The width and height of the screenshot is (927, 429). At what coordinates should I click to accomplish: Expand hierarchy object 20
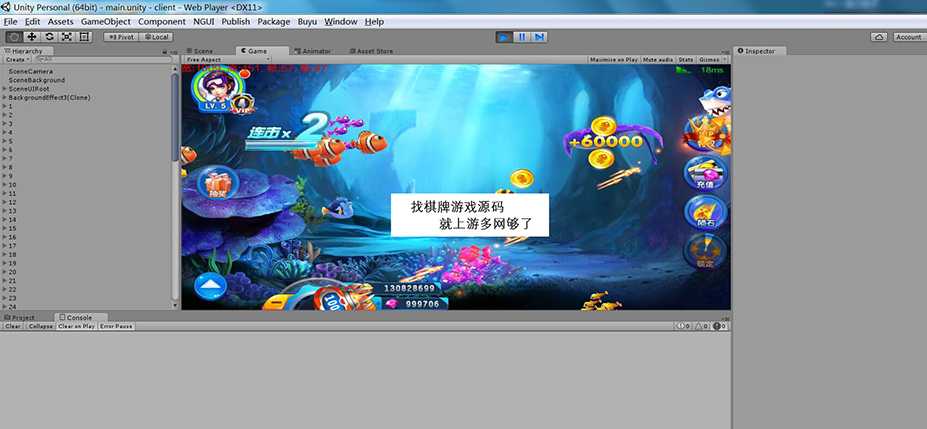click(5, 272)
